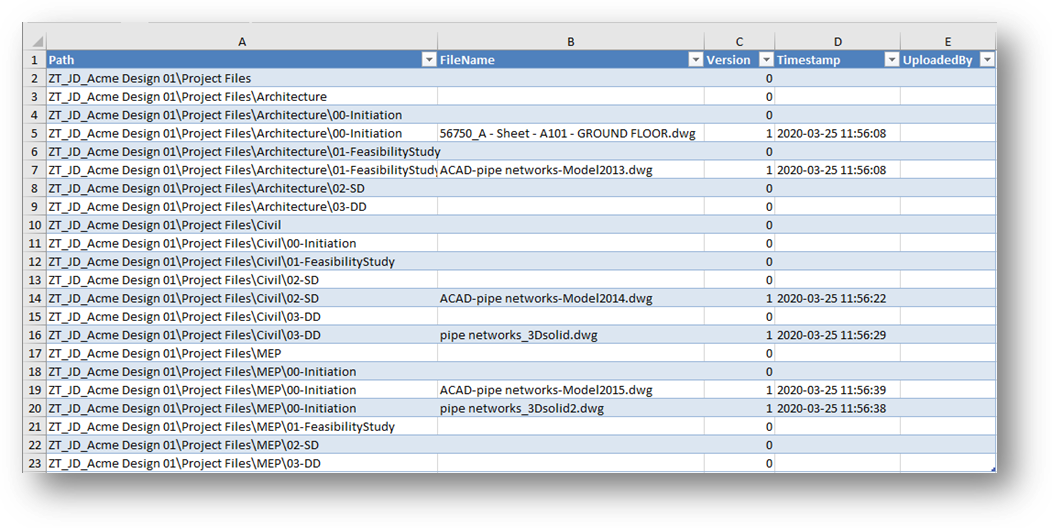Open the Timestamp column filter dropdown
1052x528 pixels.
point(892,60)
